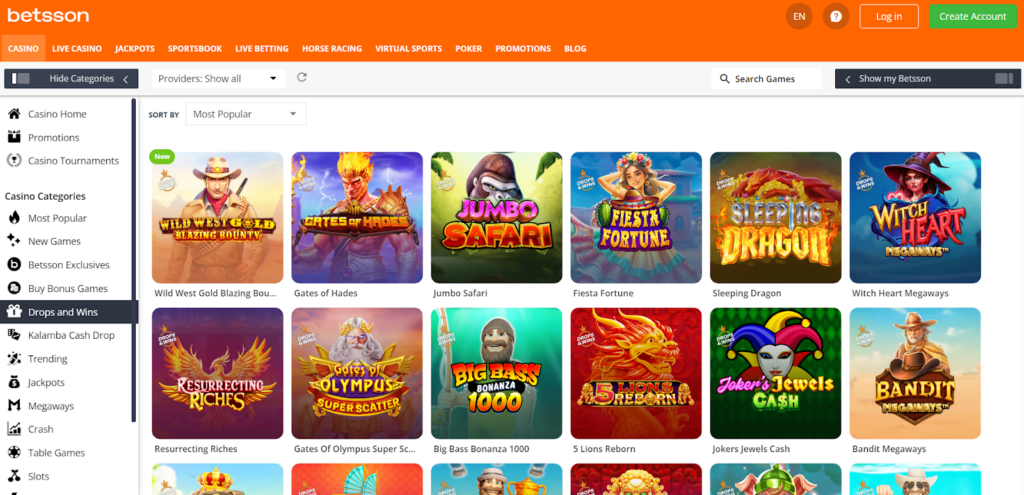
Task: Click the Crash chart icon in sidebar
Action: [14, 429]
